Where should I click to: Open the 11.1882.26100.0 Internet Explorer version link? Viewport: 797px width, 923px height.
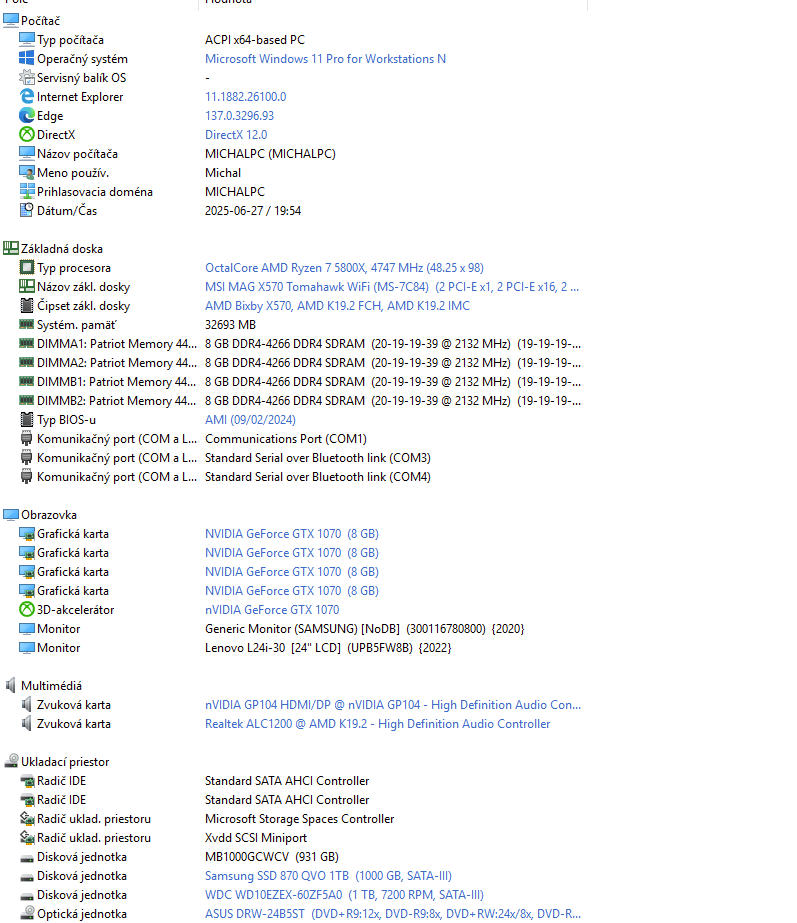point(245,97)
